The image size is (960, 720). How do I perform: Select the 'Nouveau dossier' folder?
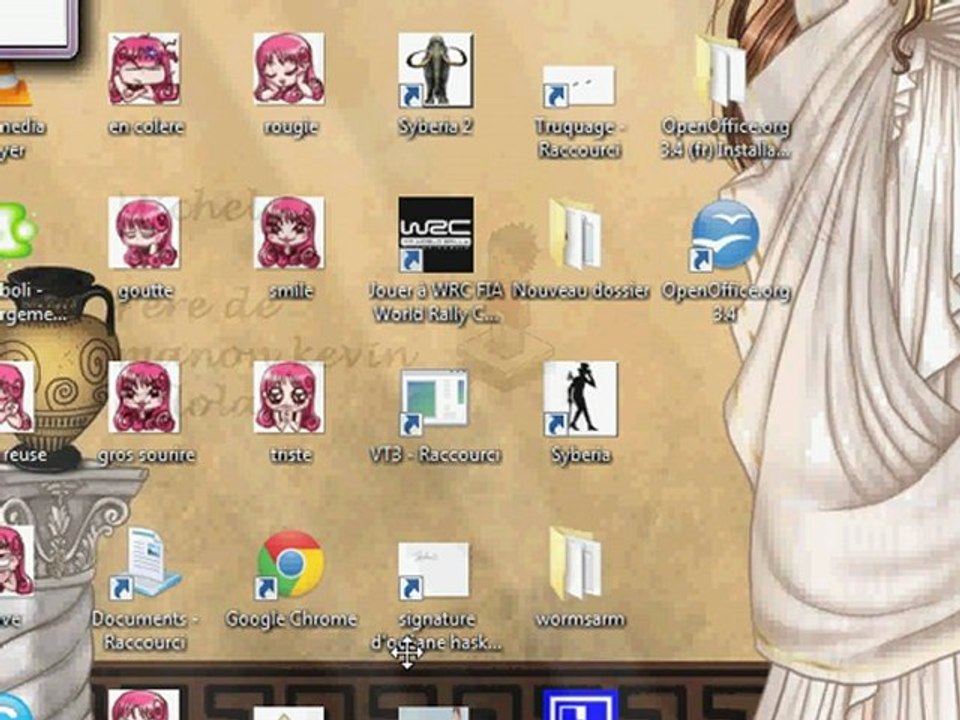576,234
